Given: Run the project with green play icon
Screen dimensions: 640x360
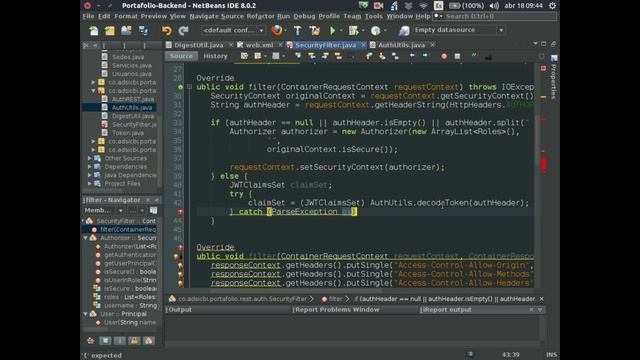Looking at the screenshot, I should tap(333, 31).
